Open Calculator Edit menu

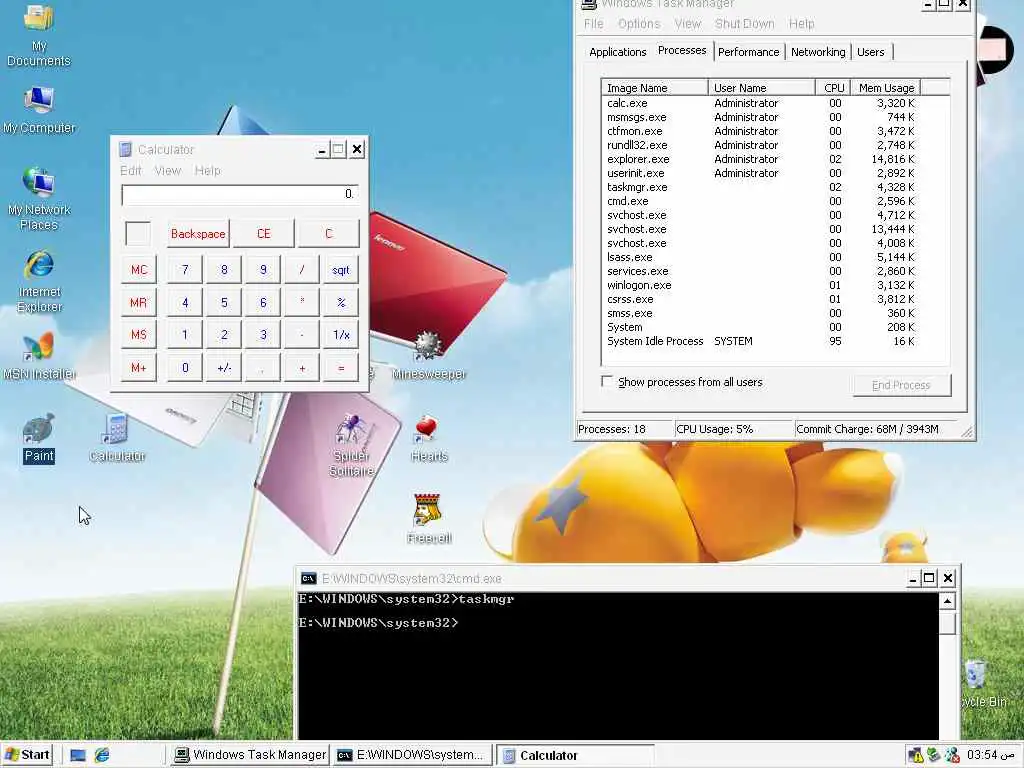(131, 170)
